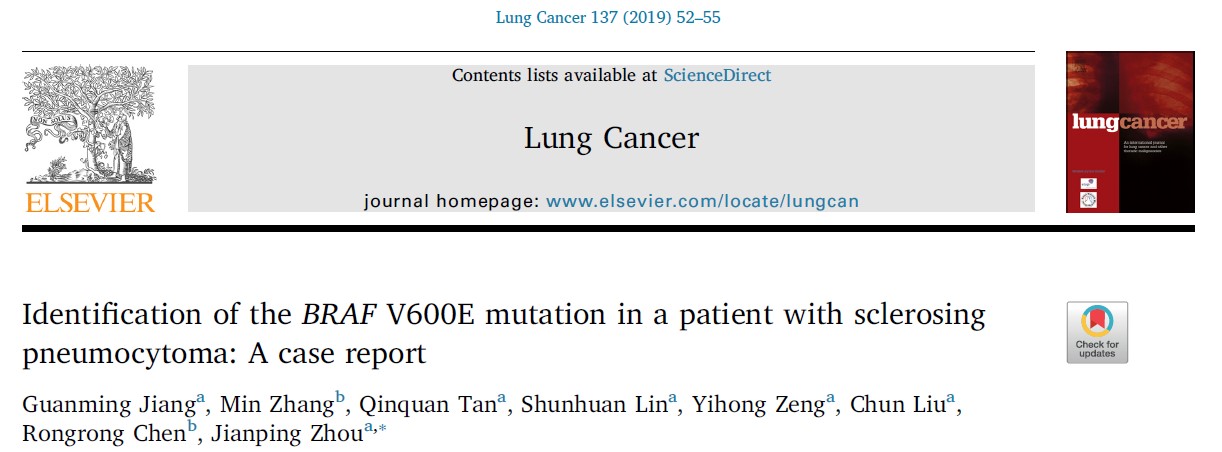Select author Guanming Jiang

coord(108,405)
